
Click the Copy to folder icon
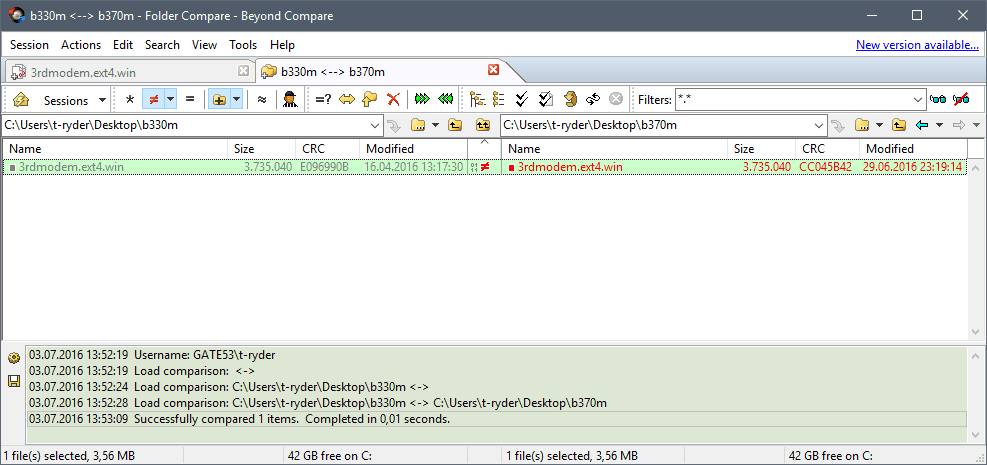coord(370,99)
